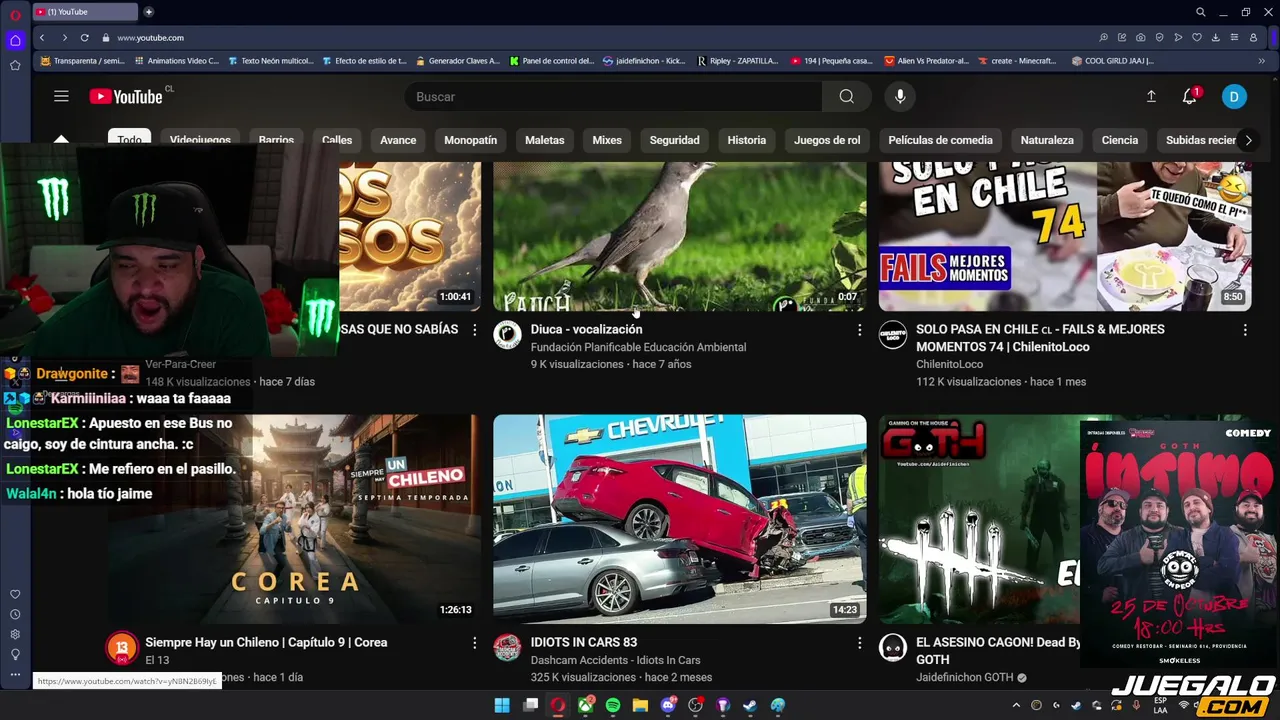
Task: Open Fundación Planificable channel avatar icon
Action: click(507, 334)
